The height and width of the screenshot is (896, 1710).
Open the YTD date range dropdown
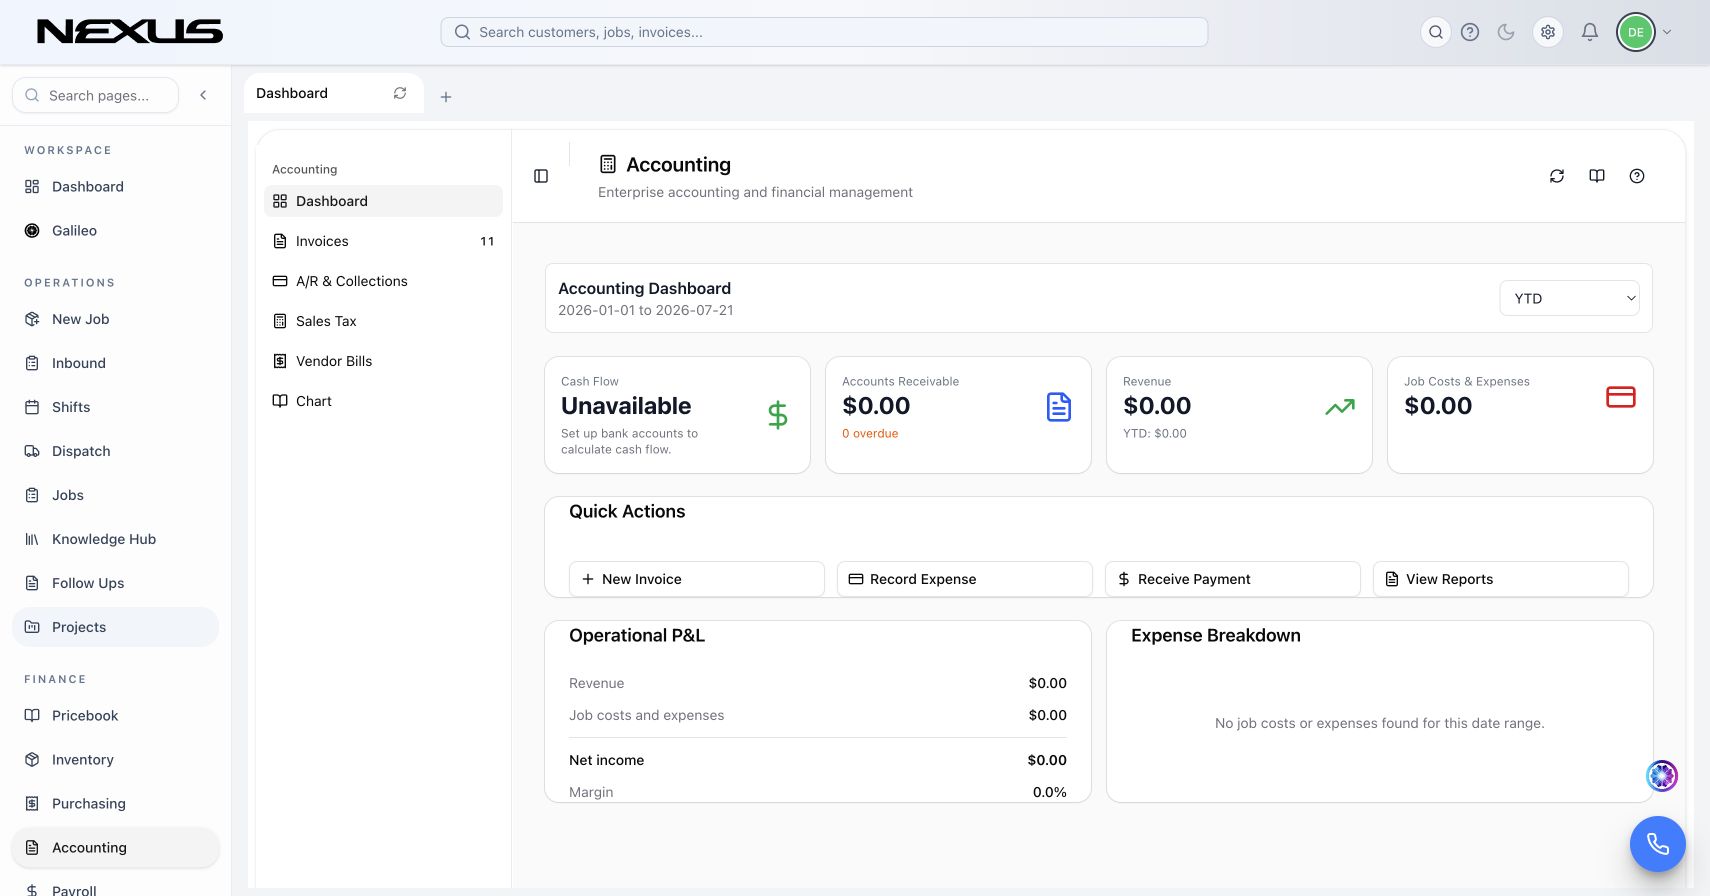pos(1569,298)
